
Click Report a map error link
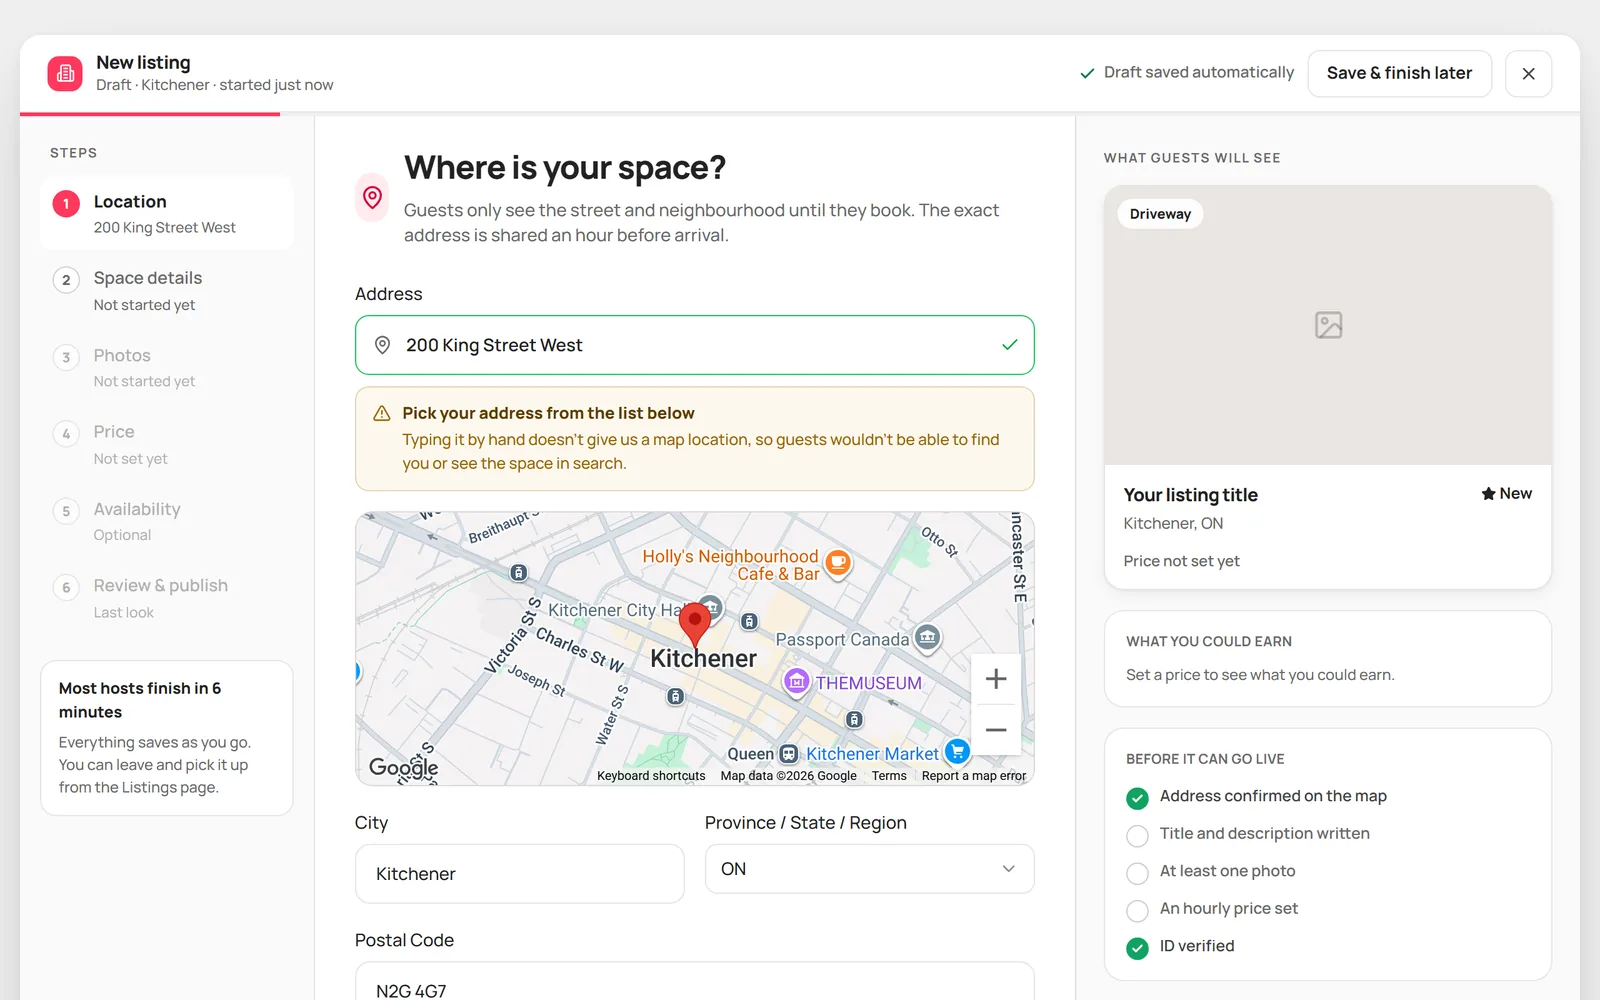point(974,776)
